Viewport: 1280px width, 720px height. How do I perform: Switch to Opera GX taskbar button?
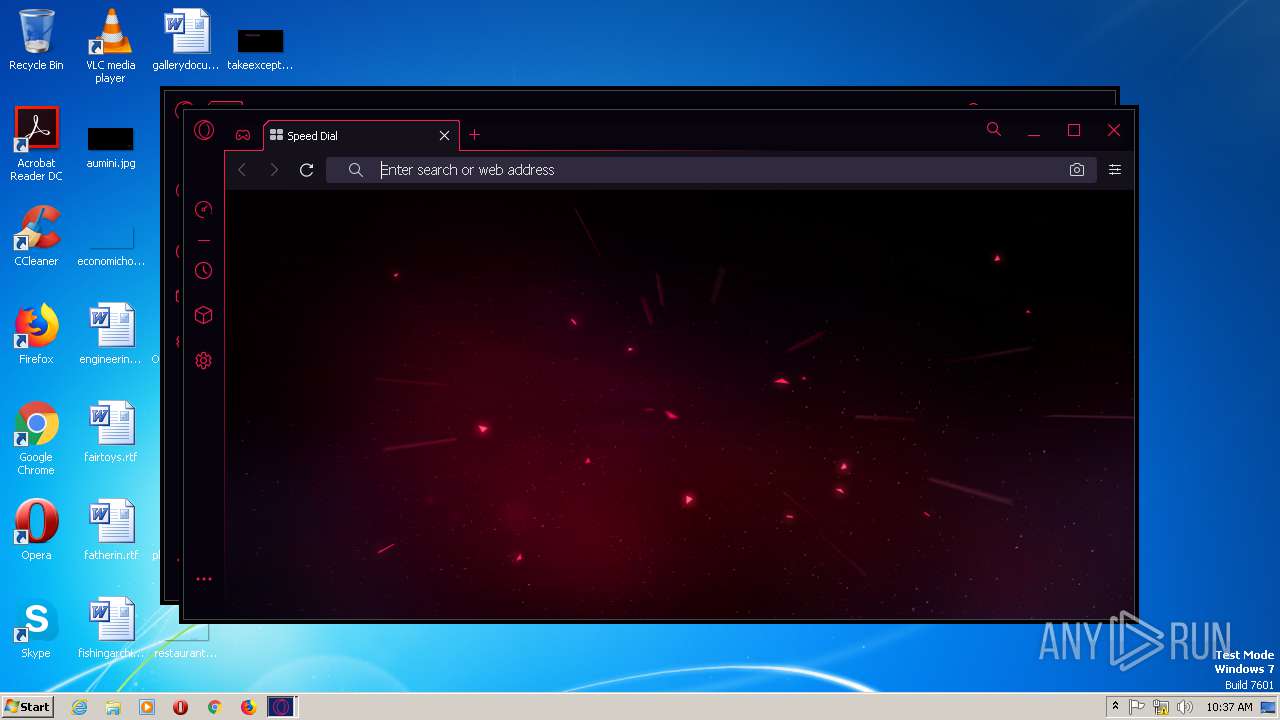[x=282, y=707]
